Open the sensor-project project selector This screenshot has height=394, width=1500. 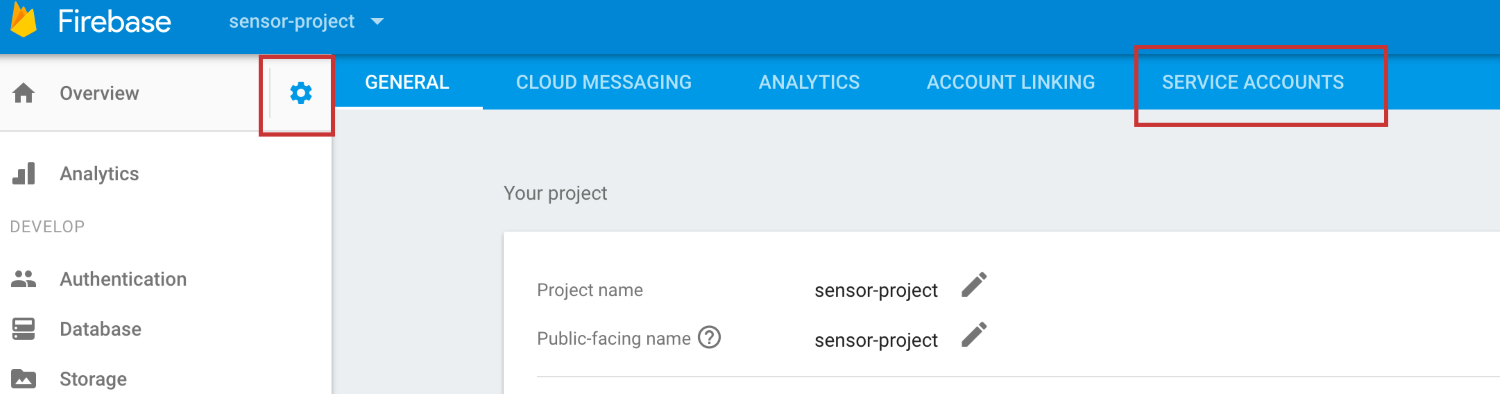click(307, 21)
